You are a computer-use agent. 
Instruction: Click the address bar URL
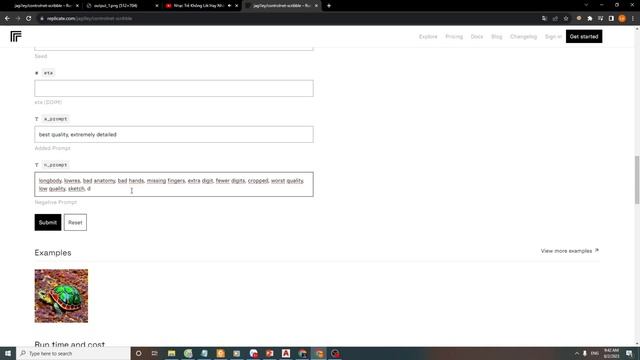[x=89, y=18]
